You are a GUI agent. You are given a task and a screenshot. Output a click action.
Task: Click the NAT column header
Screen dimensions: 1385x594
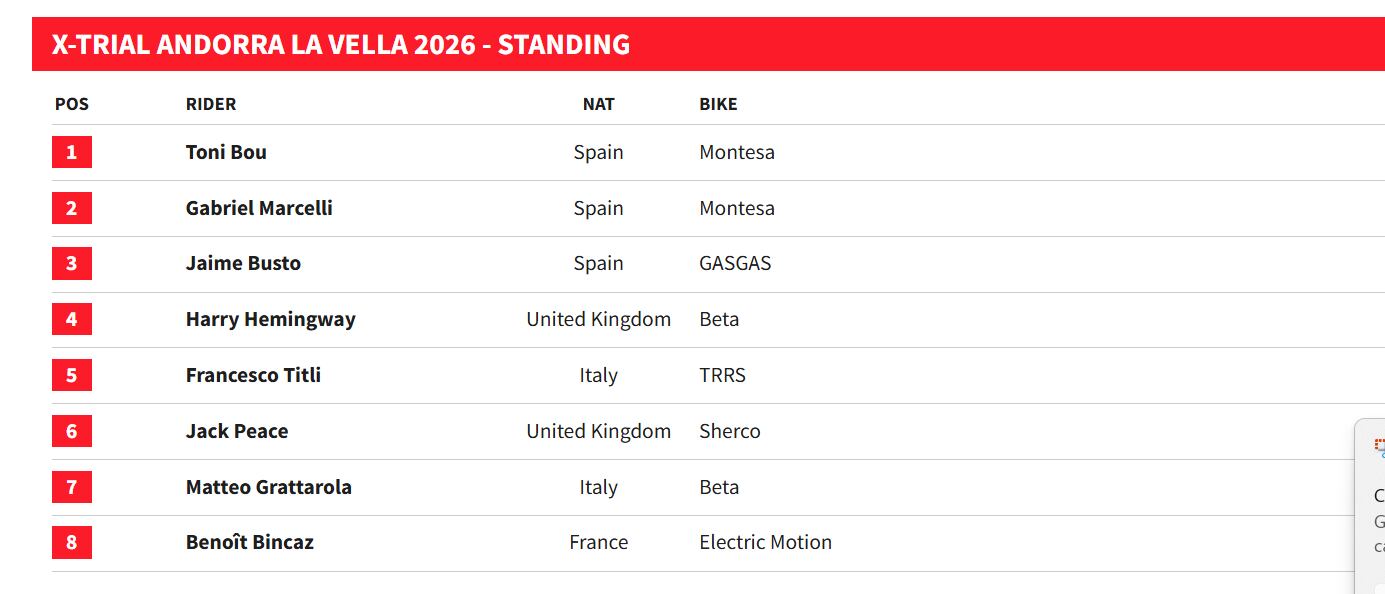[598, 104]
